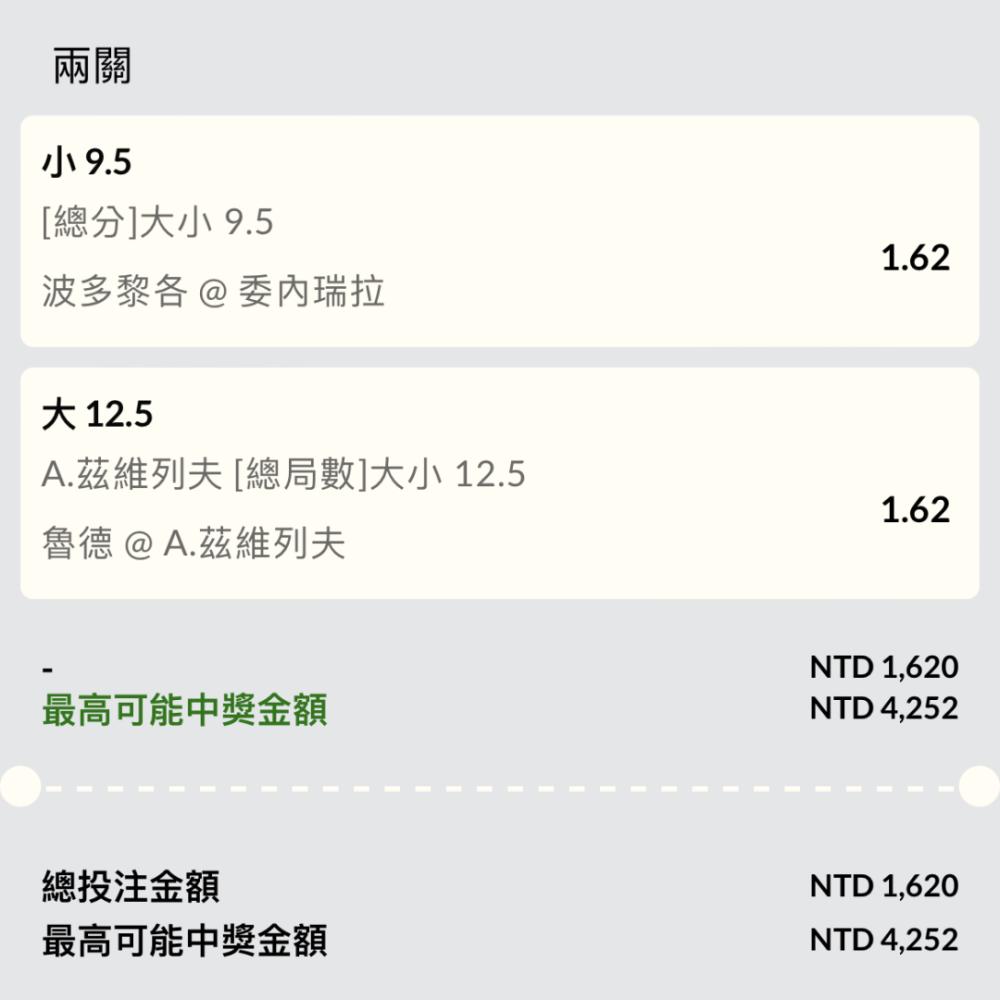Click the NTD 1,620 stake above the dashed line

tap(884, 667)
